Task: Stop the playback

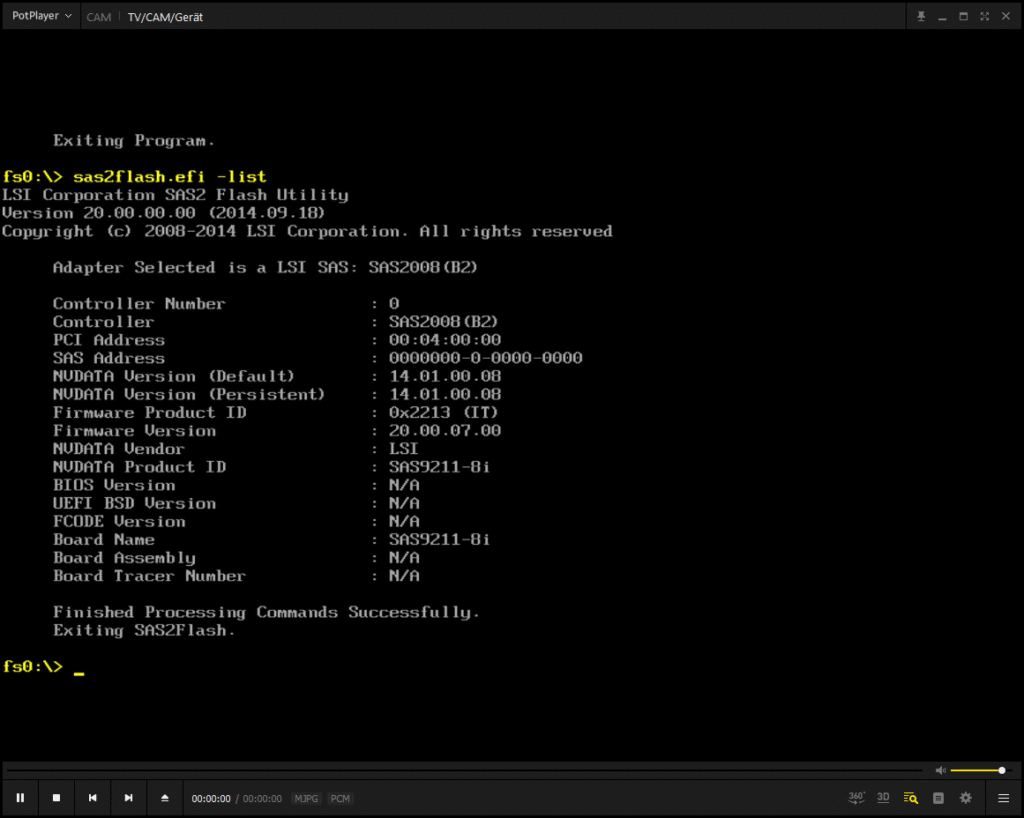Action: tap(56, 798)
